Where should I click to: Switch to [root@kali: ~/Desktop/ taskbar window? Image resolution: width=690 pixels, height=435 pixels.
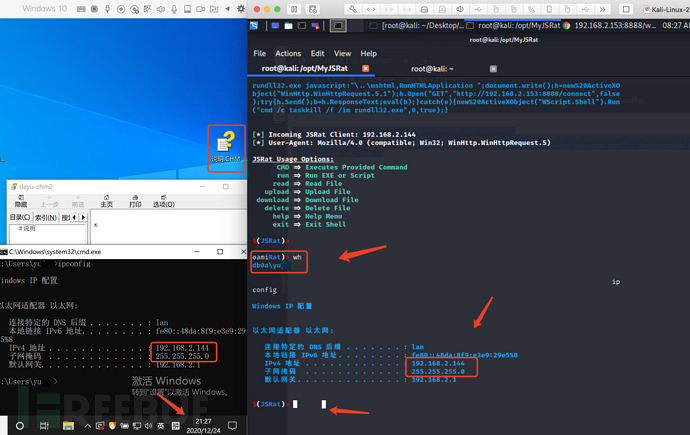pyautogui.click(x=418, y=26)
